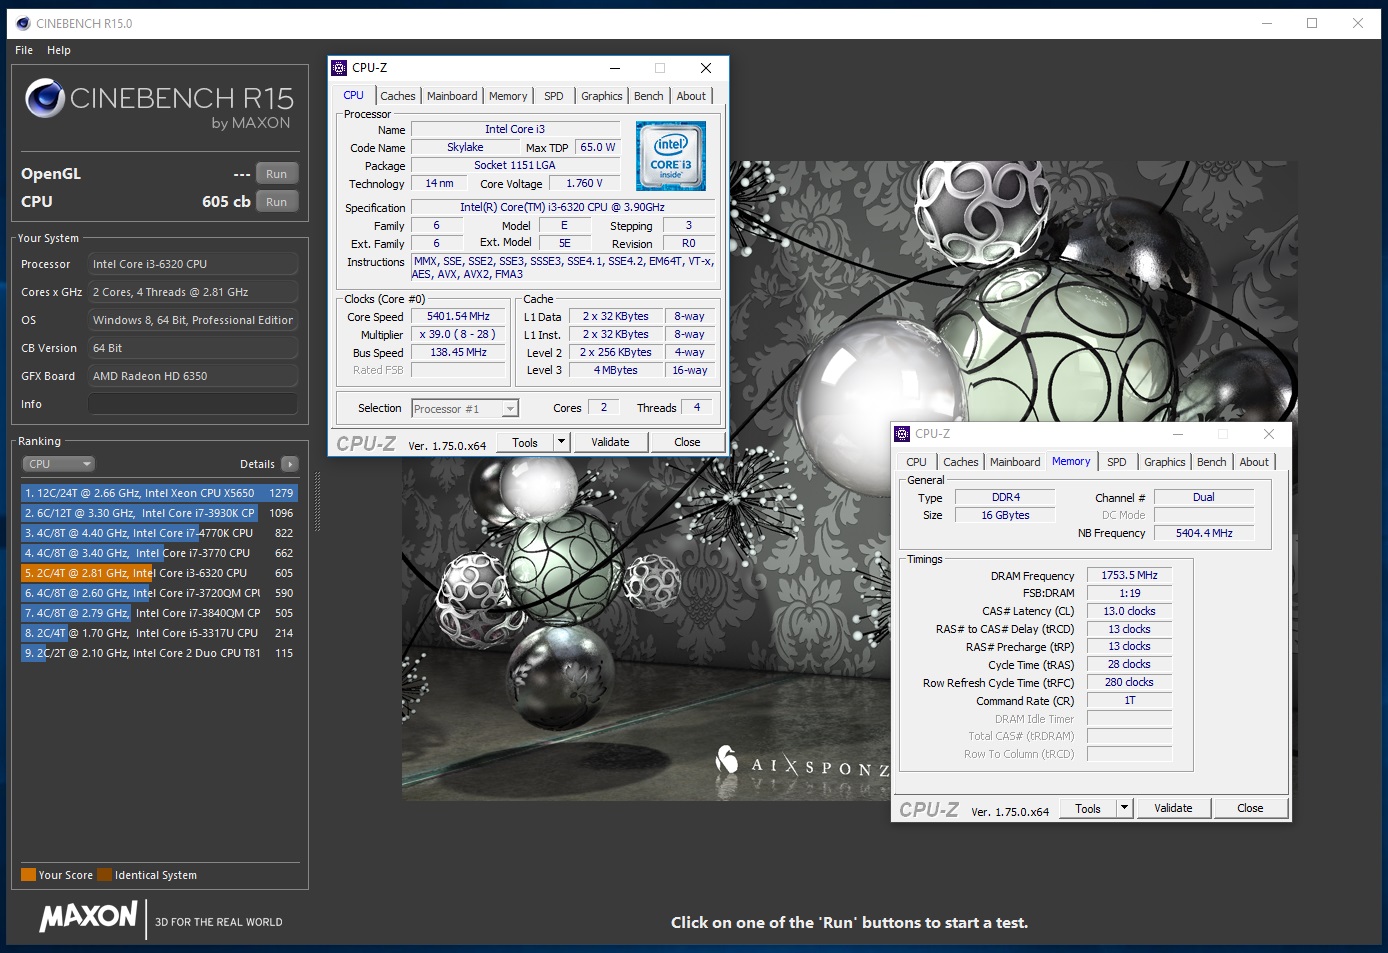1388x953 pixels.
Task: Click the Cinebench title bar app icon
Action: coord(23,23)
